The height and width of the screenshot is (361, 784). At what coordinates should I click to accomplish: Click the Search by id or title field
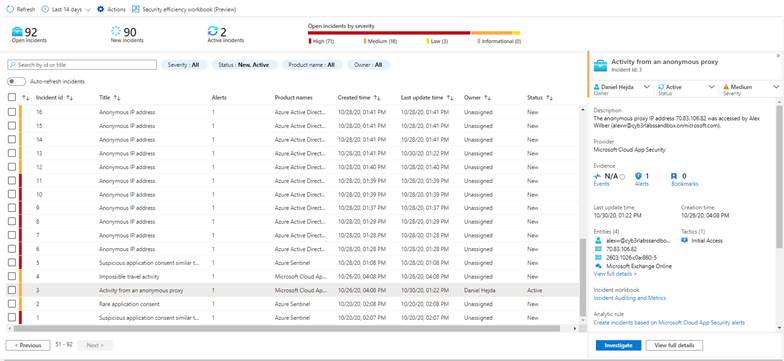click(x=82, y=65)
